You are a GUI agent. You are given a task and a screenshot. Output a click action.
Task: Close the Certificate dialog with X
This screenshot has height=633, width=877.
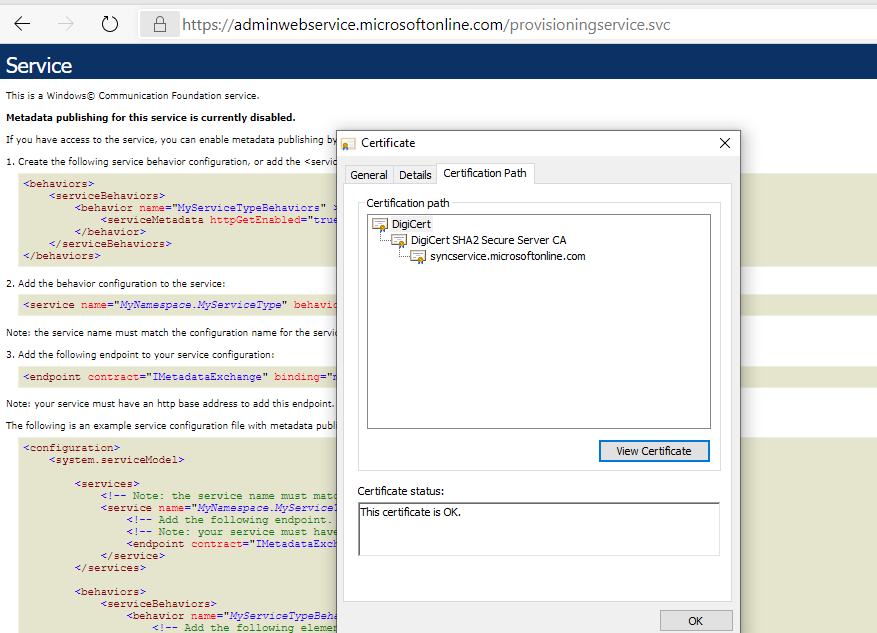725,143
